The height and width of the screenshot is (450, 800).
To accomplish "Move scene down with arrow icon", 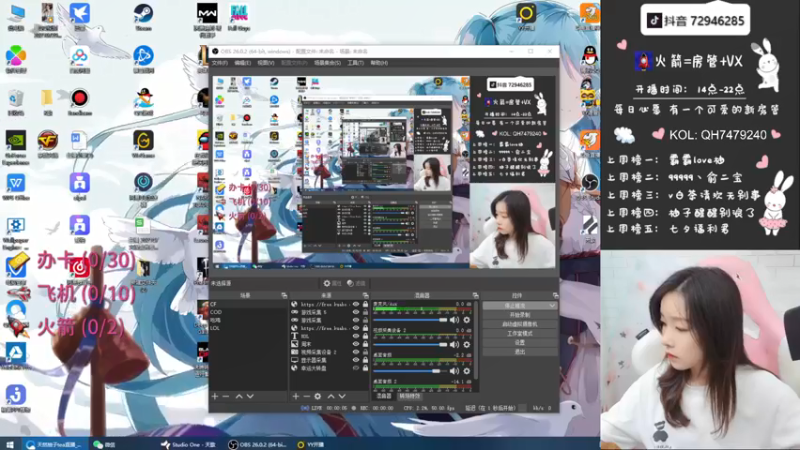I will (250, 396).
